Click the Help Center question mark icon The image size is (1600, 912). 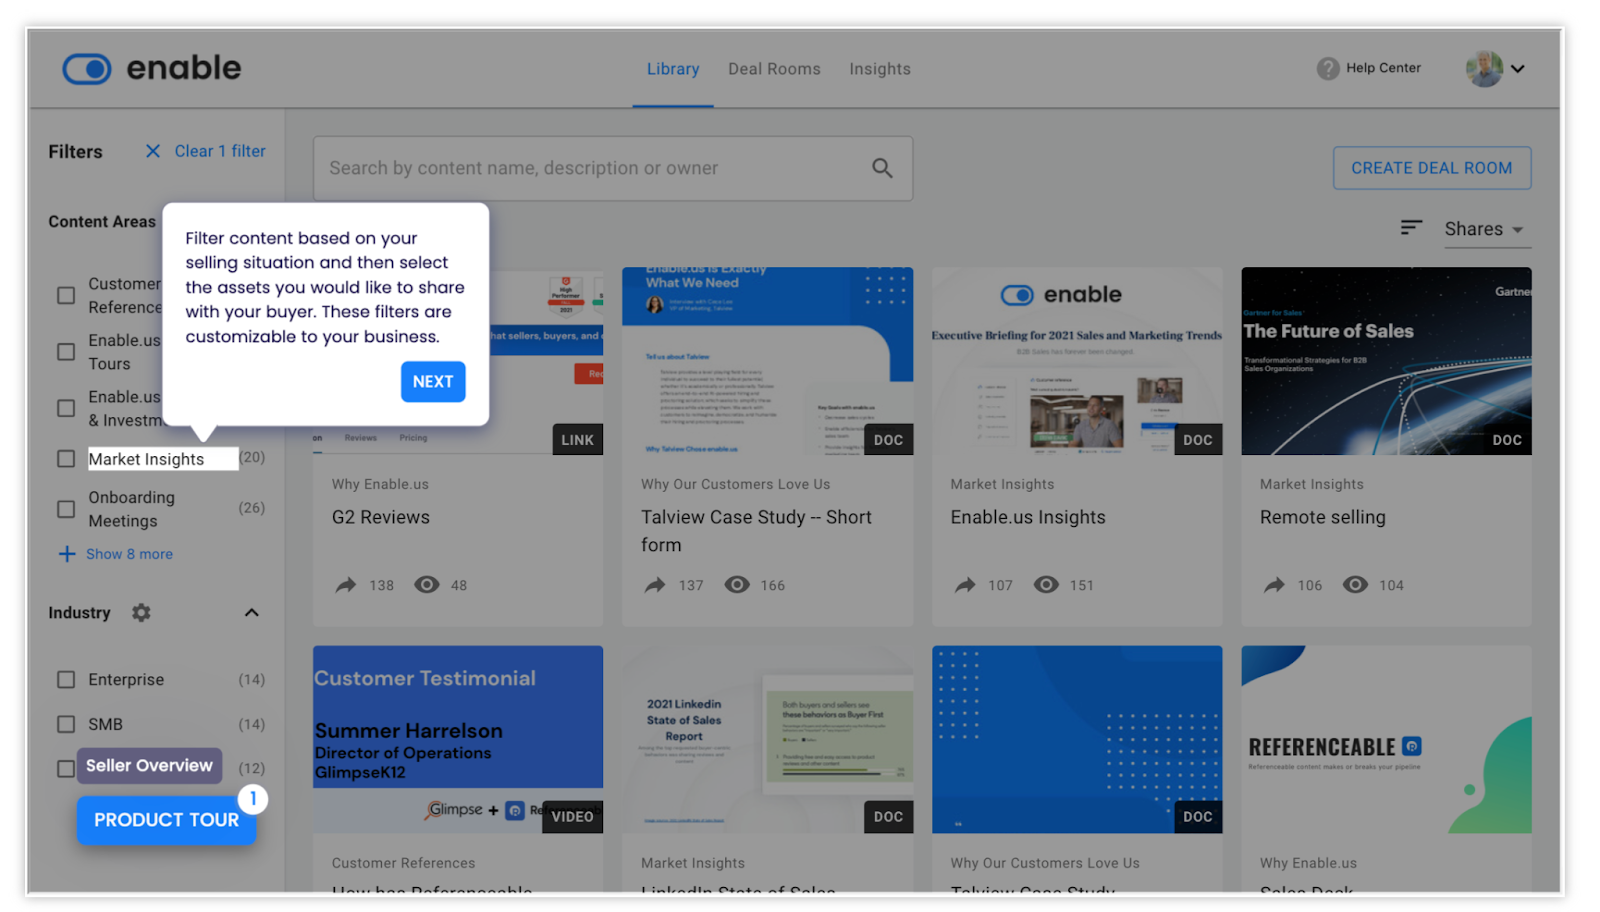pos(1326,68)
